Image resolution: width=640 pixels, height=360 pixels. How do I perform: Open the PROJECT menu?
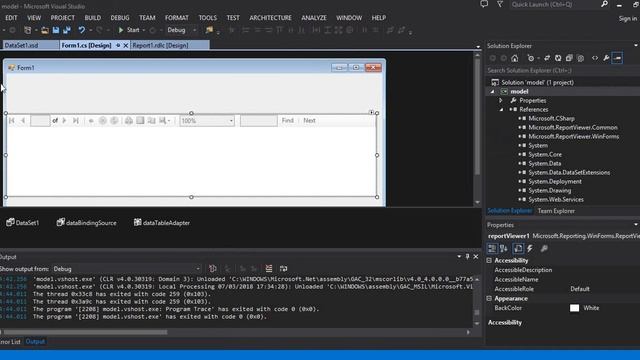pos(62,18)
